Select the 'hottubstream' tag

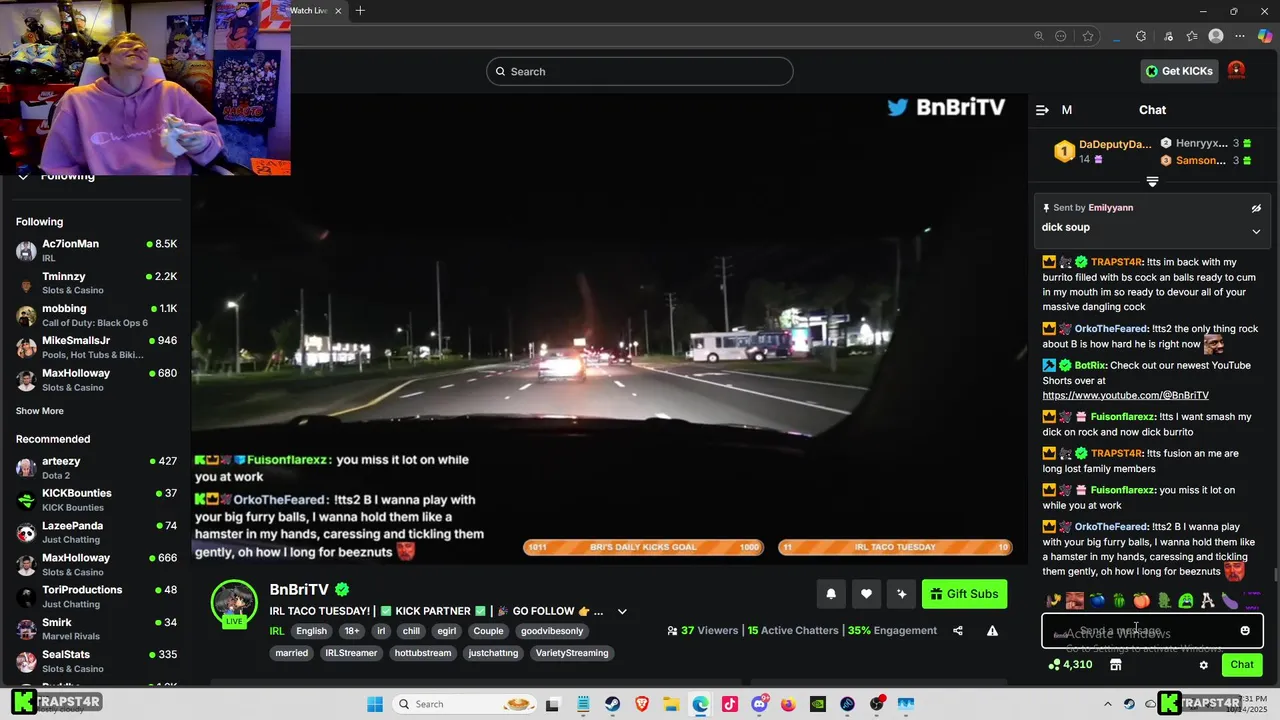click(x=423, y=653)
